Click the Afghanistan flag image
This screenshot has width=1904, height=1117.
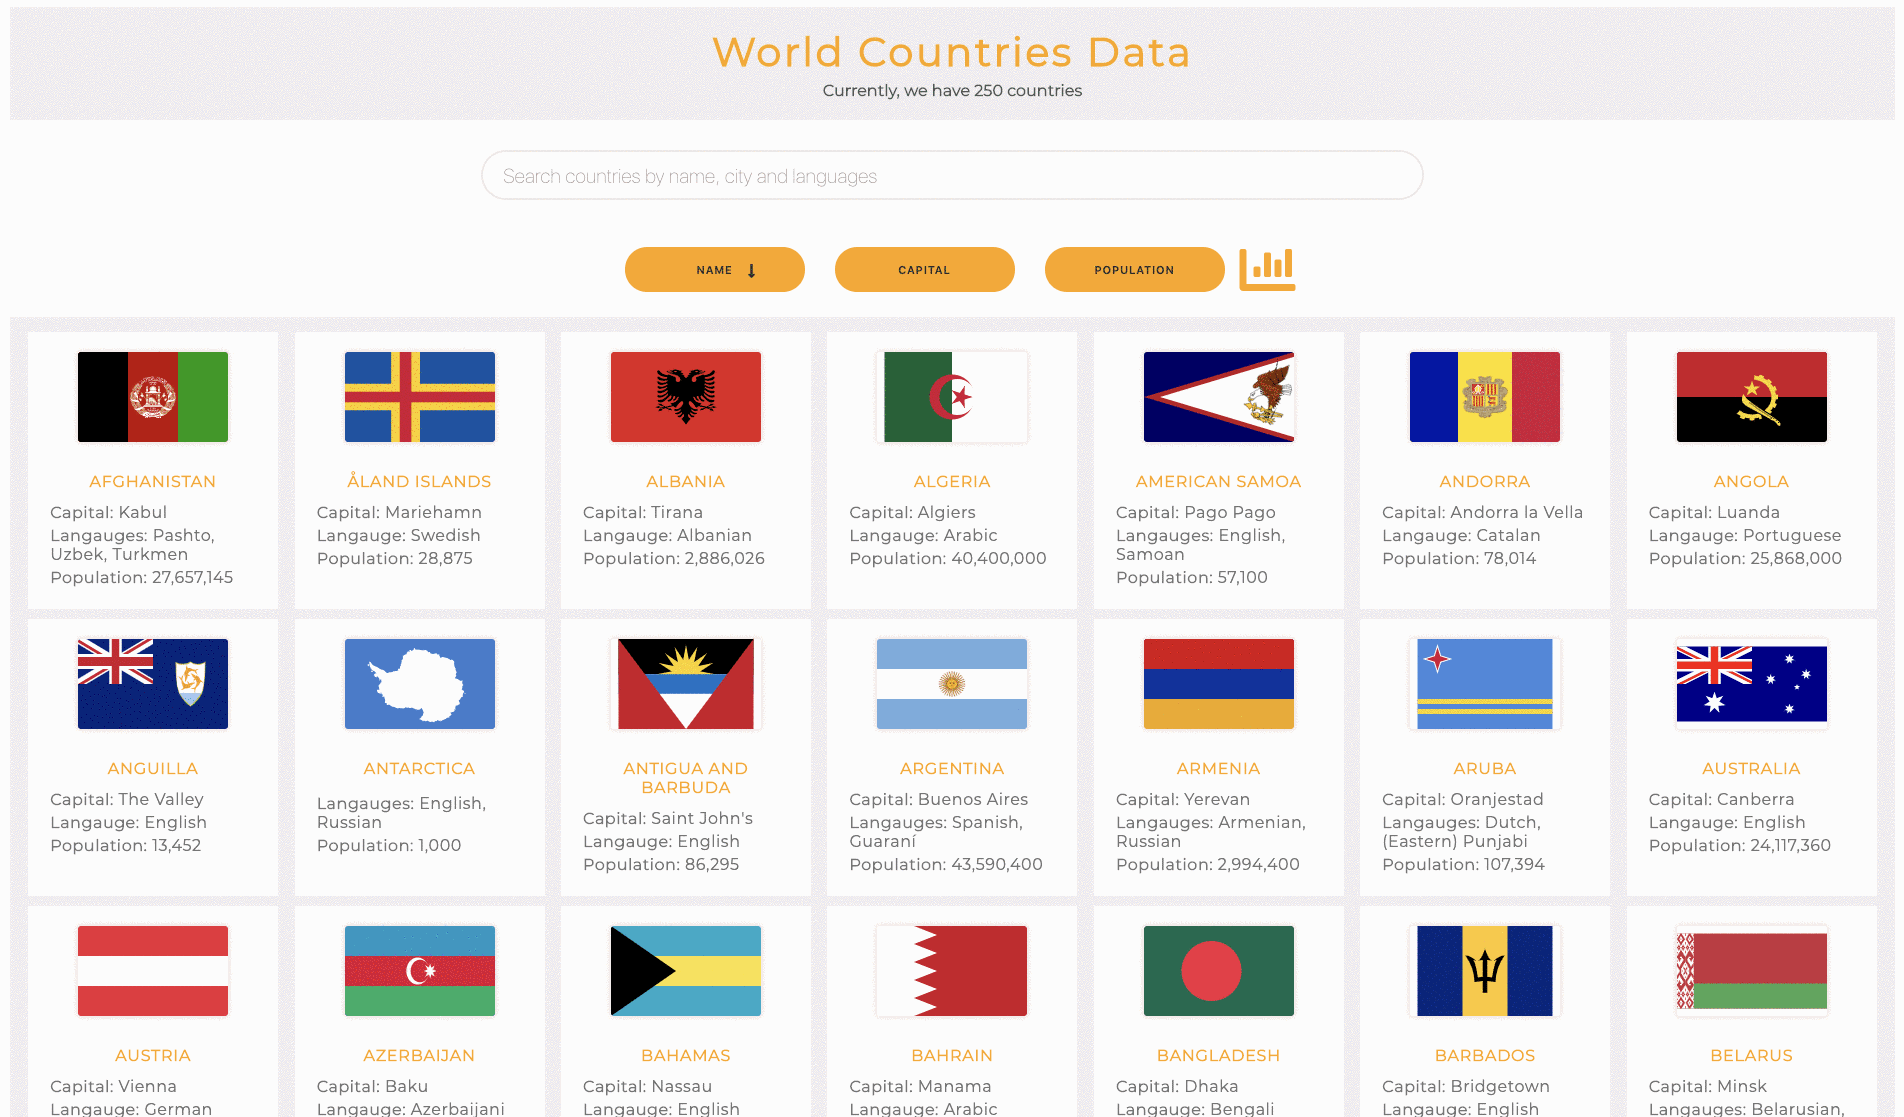pos(152,396)
